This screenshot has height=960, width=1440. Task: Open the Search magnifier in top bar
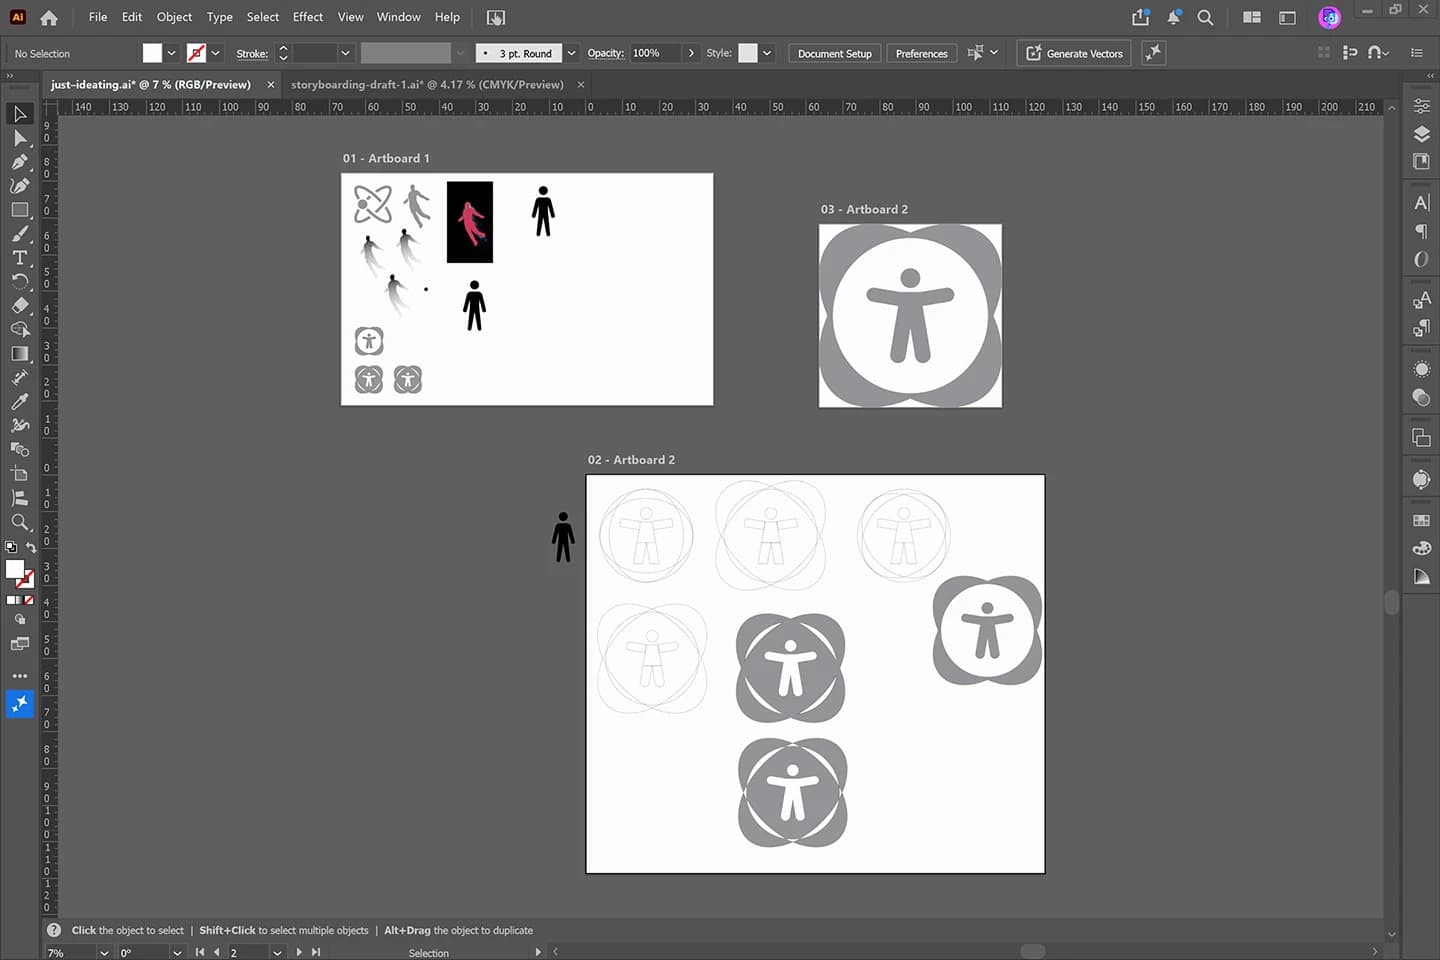[1205, 17]
